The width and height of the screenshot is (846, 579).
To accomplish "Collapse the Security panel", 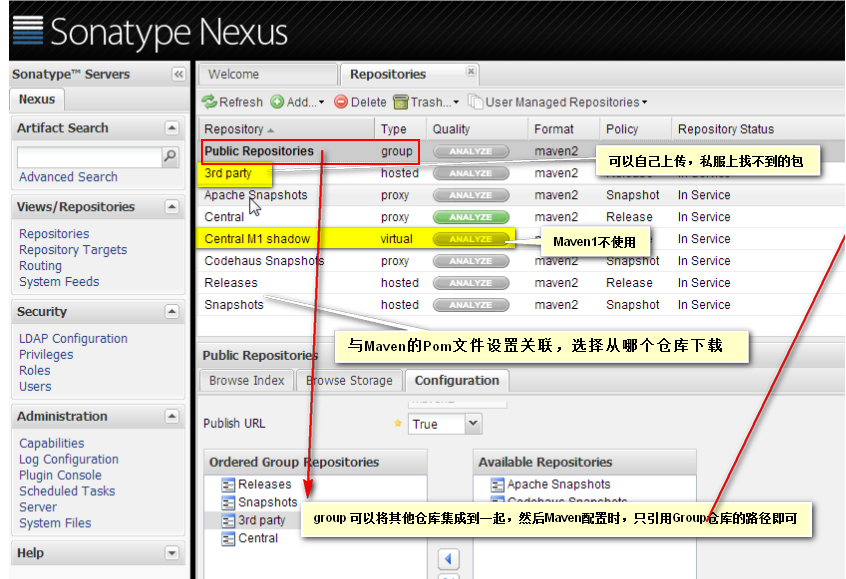I will [x=172, y=311].
